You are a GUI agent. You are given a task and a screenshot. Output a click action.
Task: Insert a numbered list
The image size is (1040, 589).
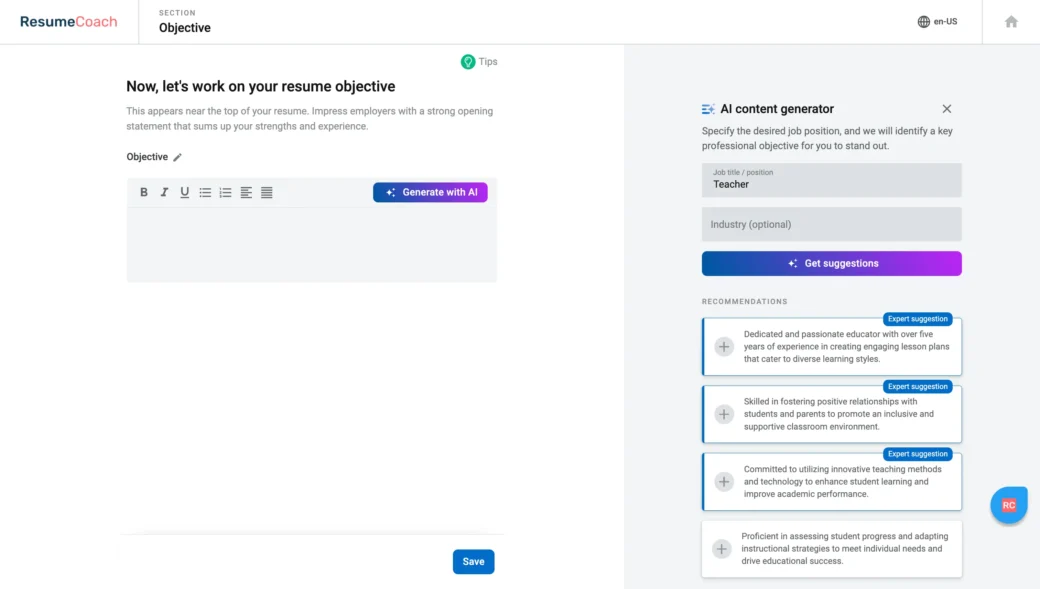(225, 192)
